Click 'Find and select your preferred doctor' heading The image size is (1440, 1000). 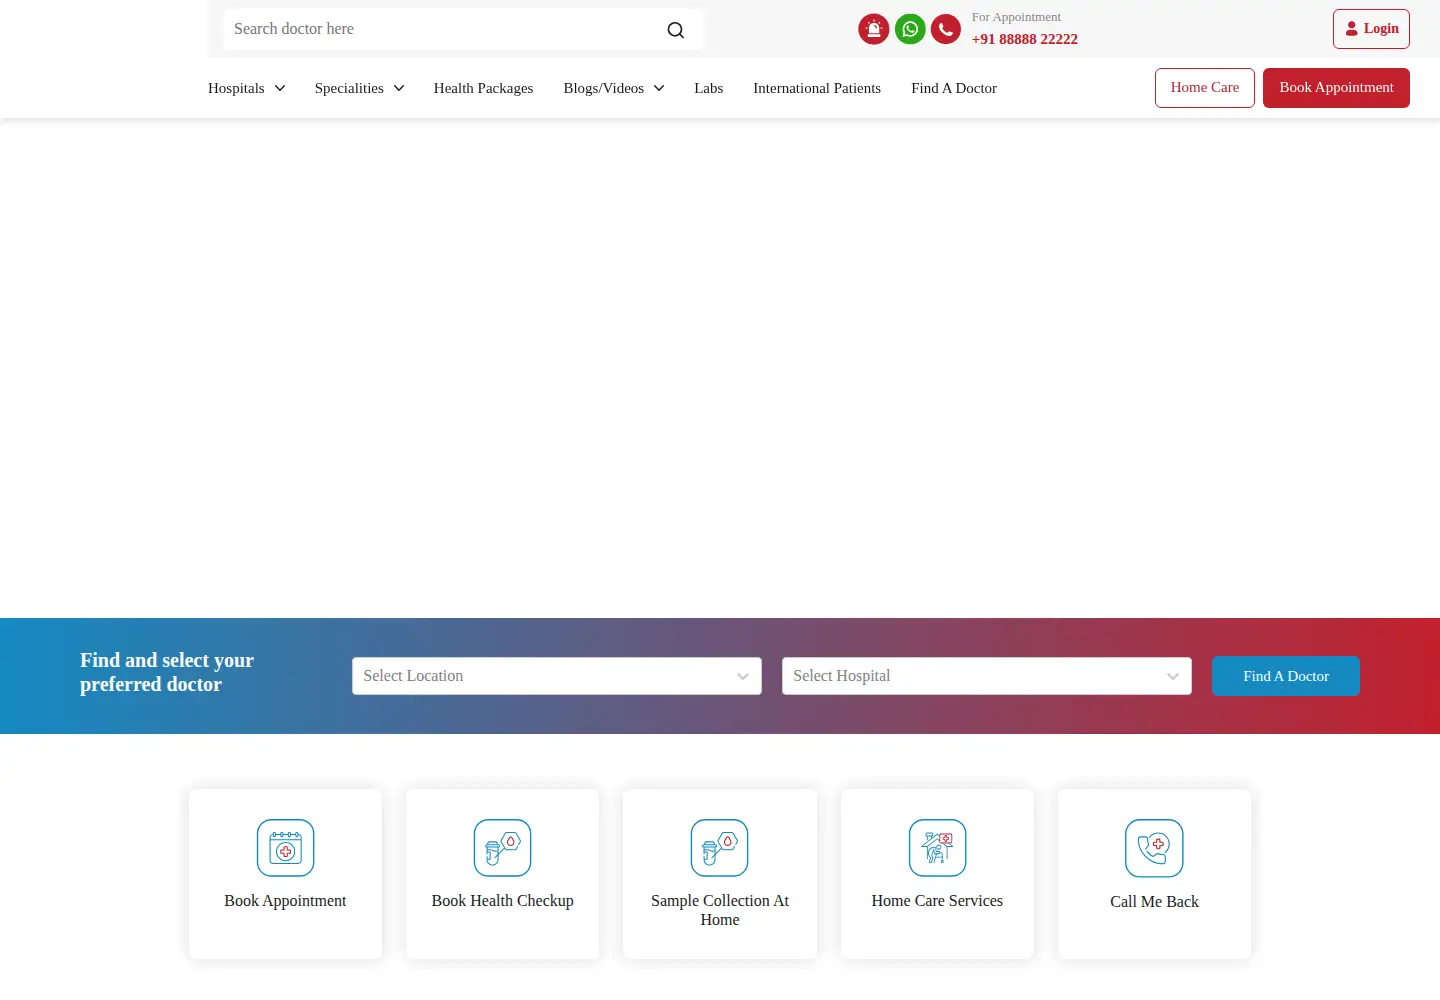[x=167, y=672]
